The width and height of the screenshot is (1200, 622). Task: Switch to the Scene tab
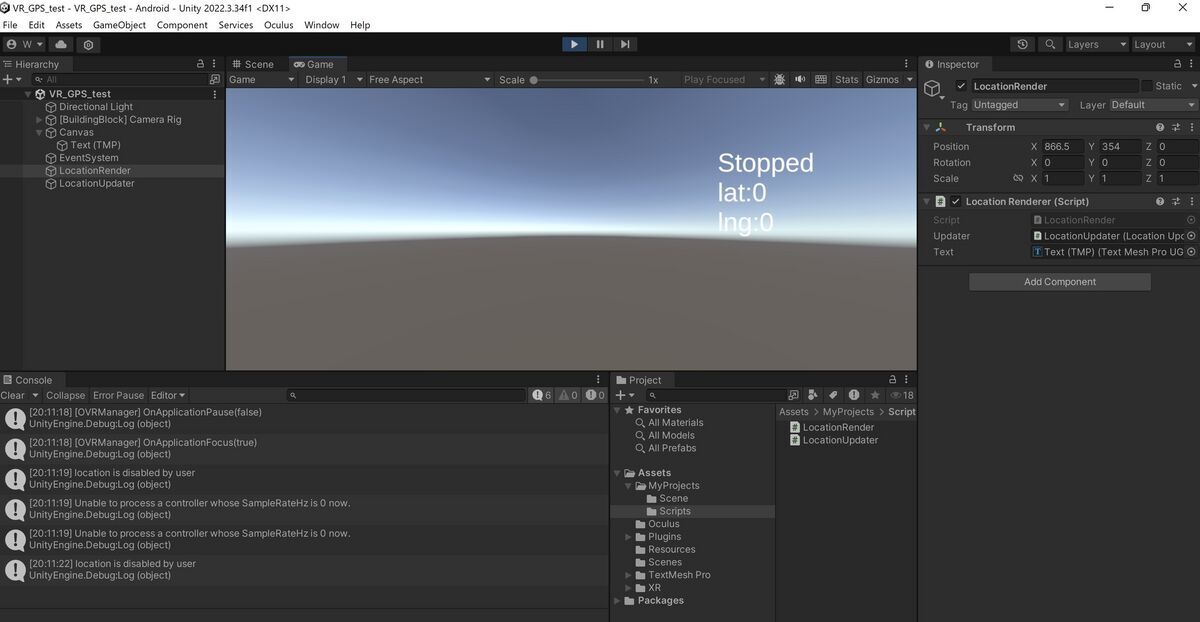click(252, 64)
